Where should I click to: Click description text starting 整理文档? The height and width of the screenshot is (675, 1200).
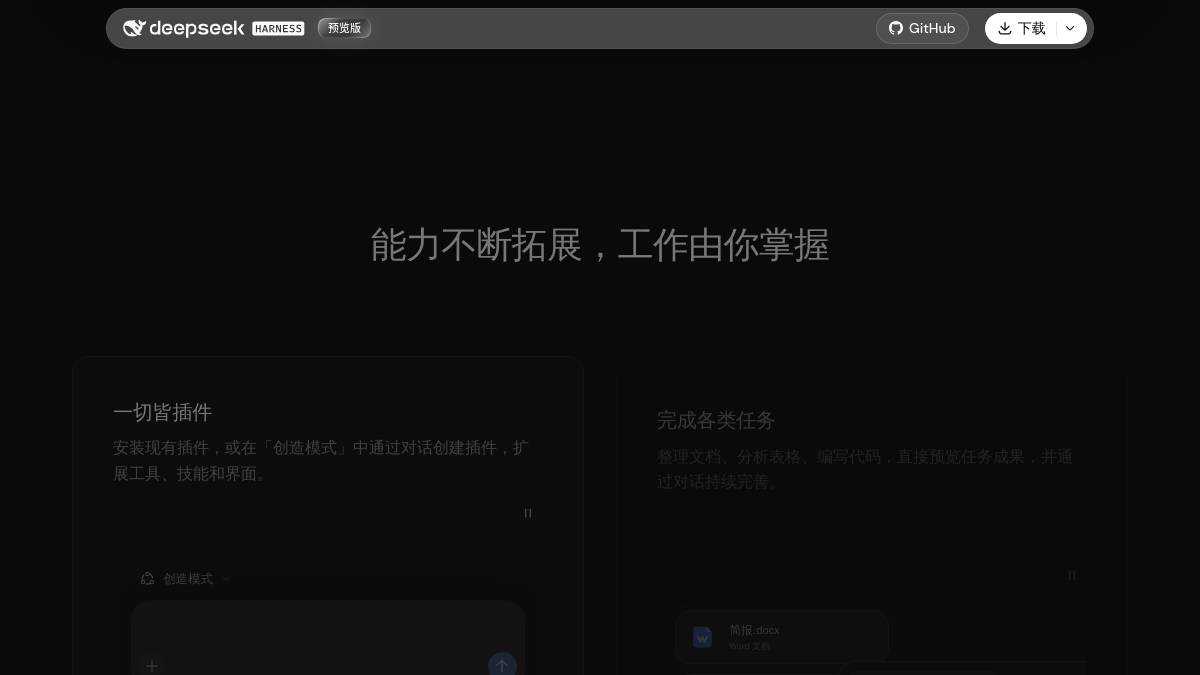[x=865, y=468]
